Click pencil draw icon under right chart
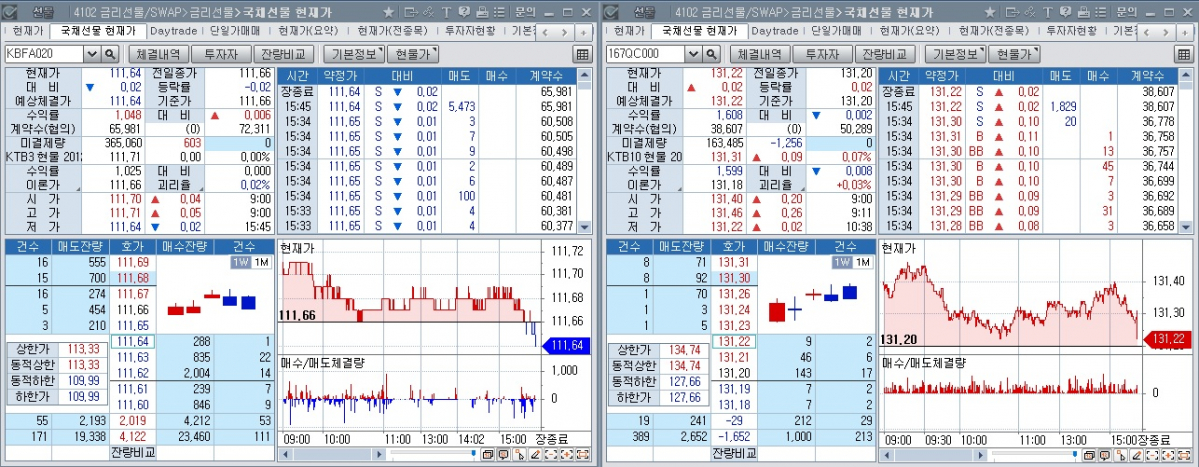Viewport: 1199px width, 467px height. tap(1136, 455)
